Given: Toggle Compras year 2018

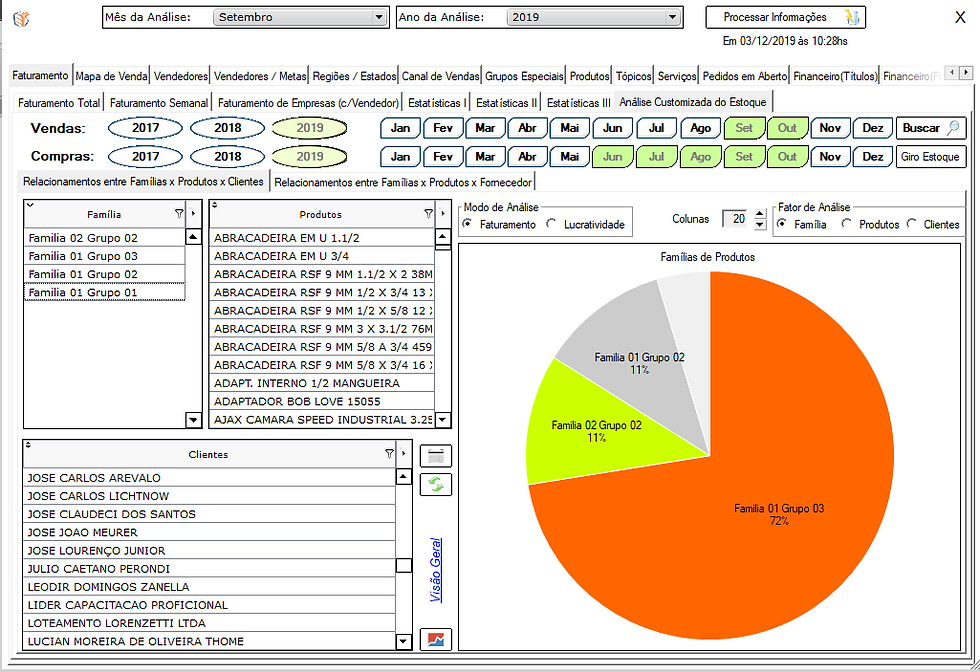Looking at the screenshot, I should (228, 156).
